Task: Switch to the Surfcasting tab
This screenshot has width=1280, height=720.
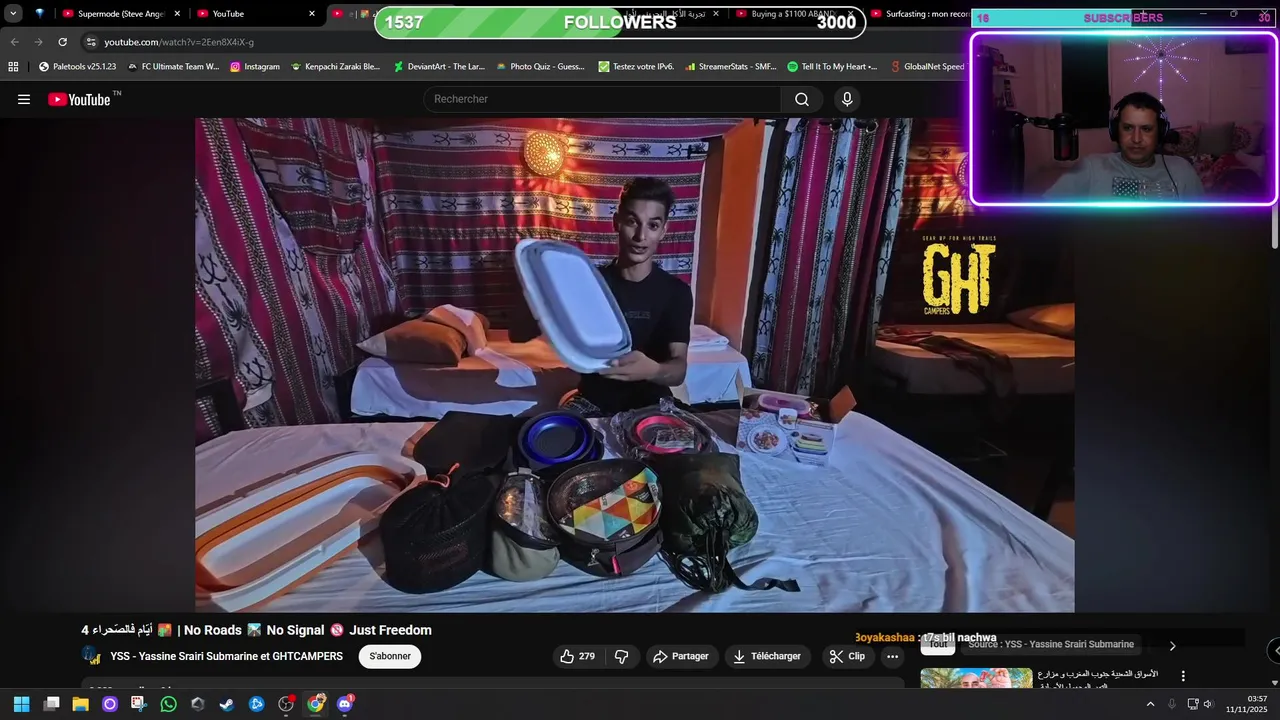Action: 920,14
